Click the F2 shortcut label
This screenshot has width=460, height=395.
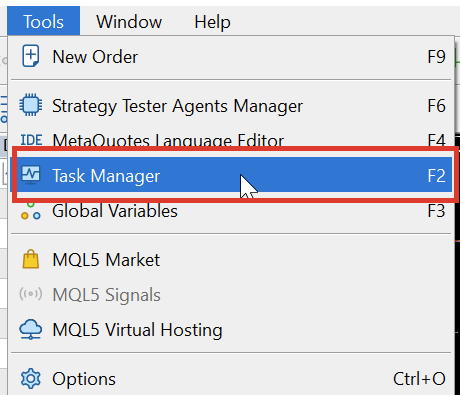(436, 176)
